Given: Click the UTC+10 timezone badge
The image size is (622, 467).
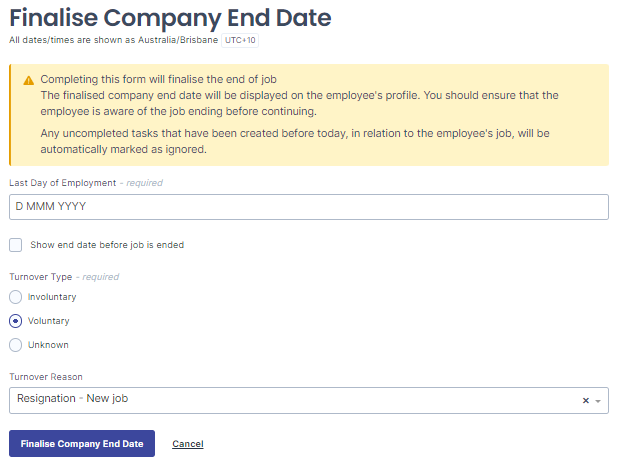Looking at the screenshot, I should click(x=240, y=40).
